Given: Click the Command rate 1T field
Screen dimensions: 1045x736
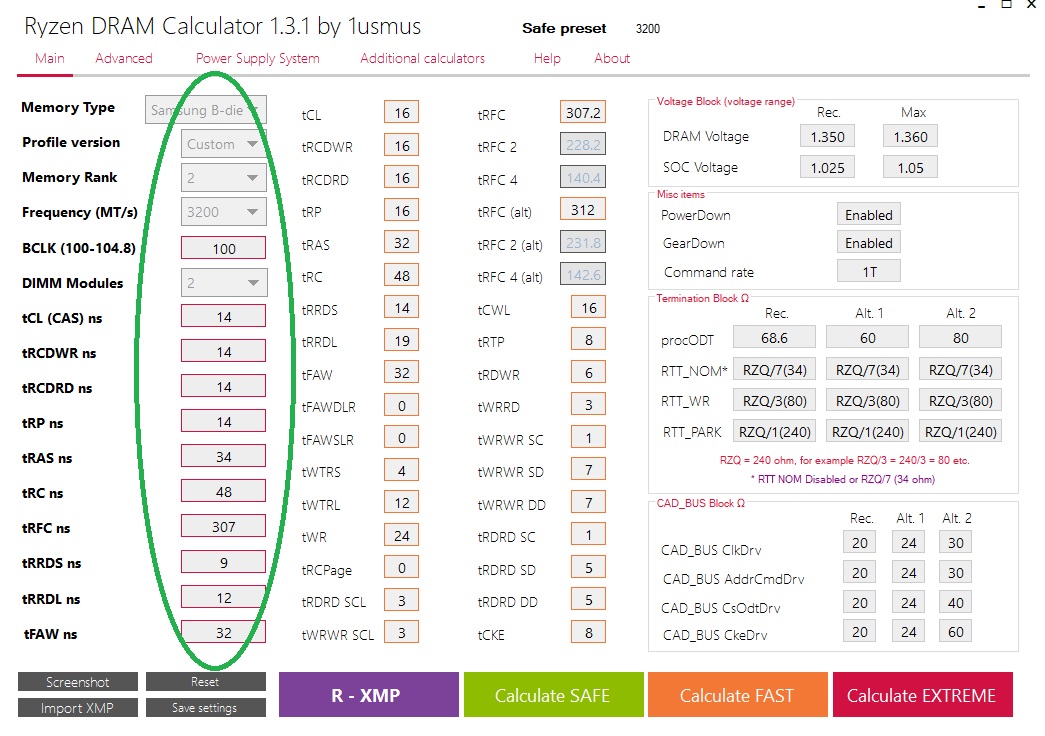Looking at the screenshot, I should [868, 270].
